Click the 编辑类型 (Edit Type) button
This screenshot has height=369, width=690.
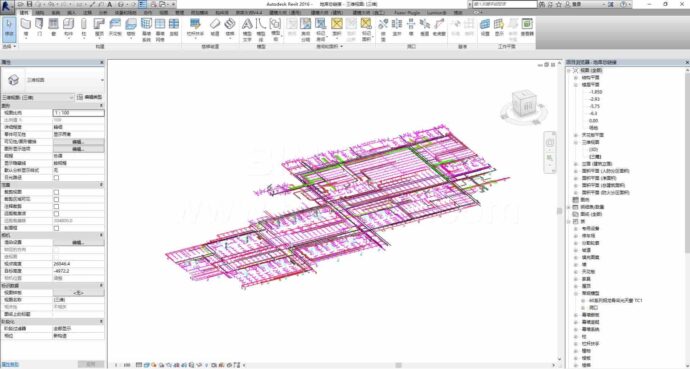[90, 97]
